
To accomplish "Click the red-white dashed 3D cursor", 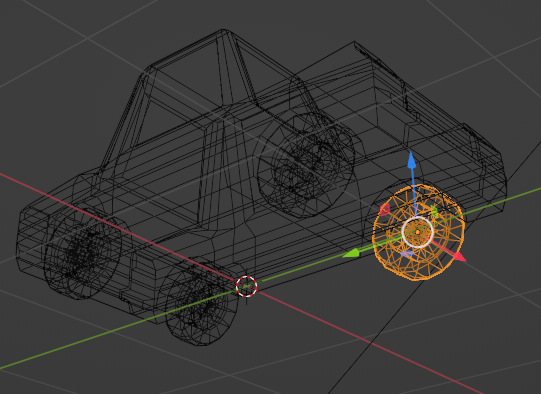I will [246, 286].
